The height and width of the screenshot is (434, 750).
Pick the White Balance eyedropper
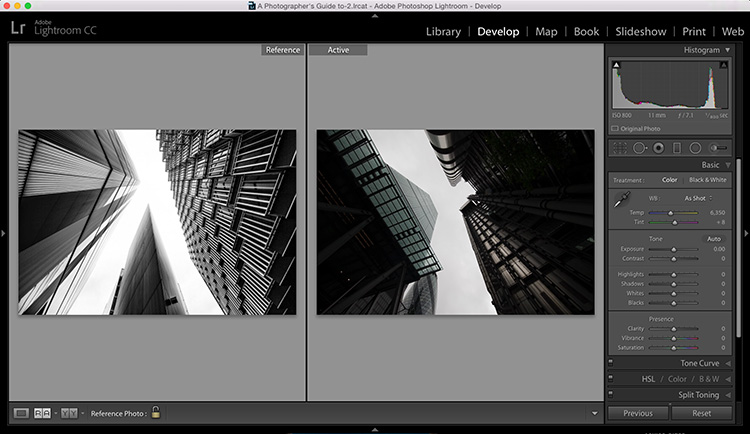click(621, 200)
